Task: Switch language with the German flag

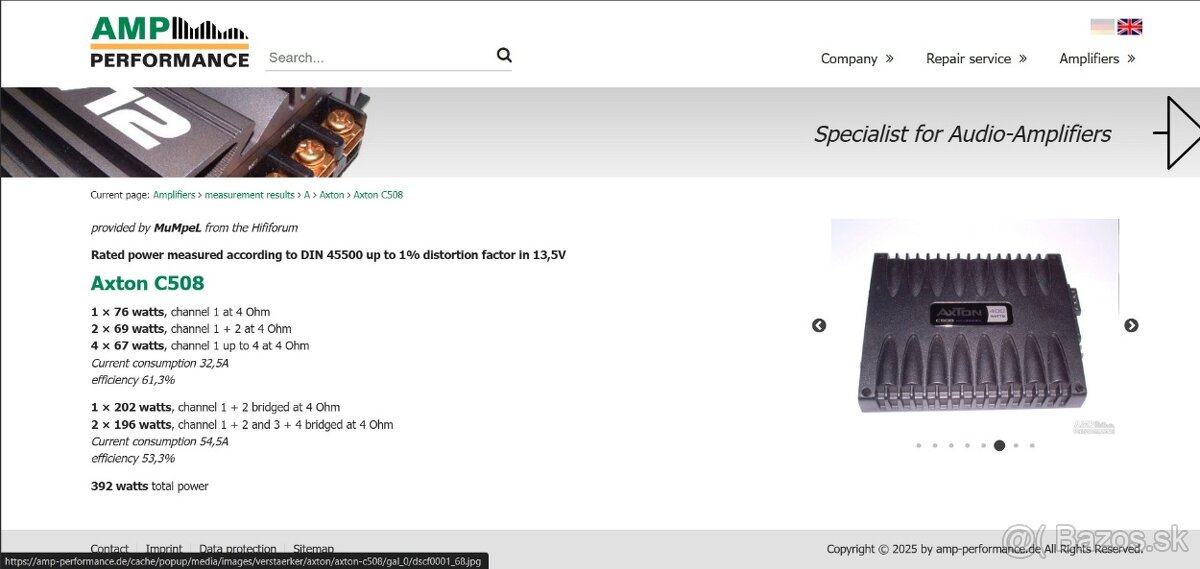Action: (1102, 27)
